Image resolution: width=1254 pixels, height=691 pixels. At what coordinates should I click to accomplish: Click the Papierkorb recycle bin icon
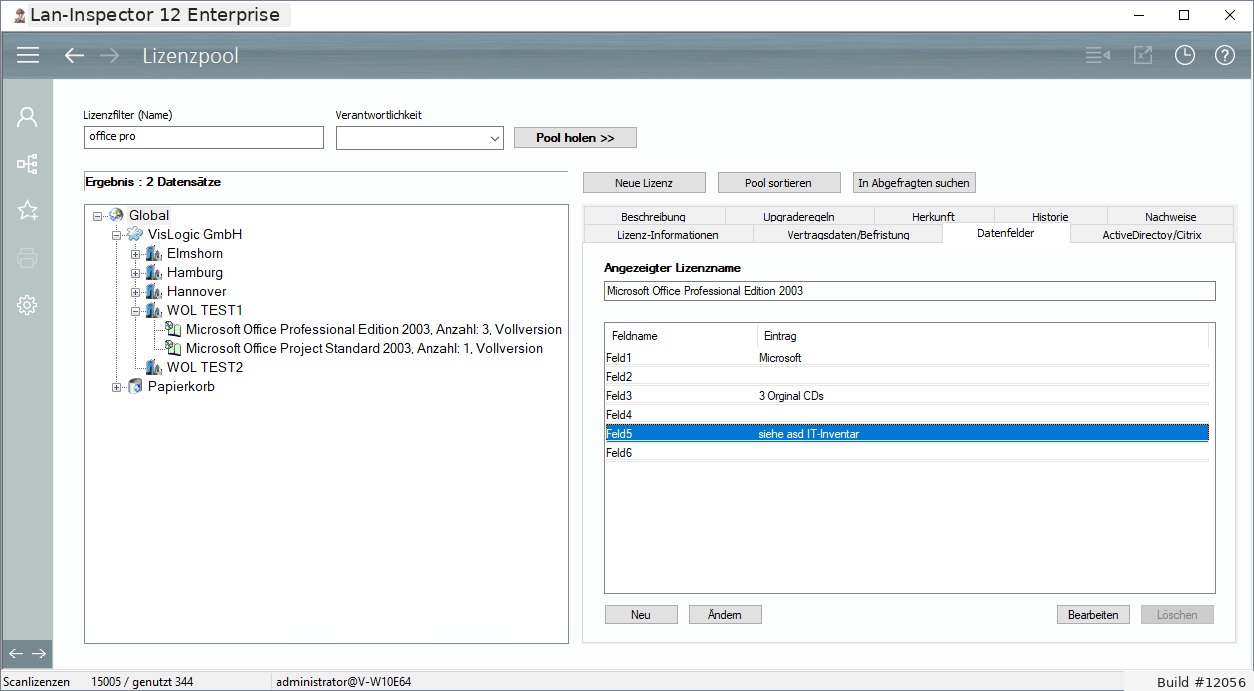(x=135, y=386)
